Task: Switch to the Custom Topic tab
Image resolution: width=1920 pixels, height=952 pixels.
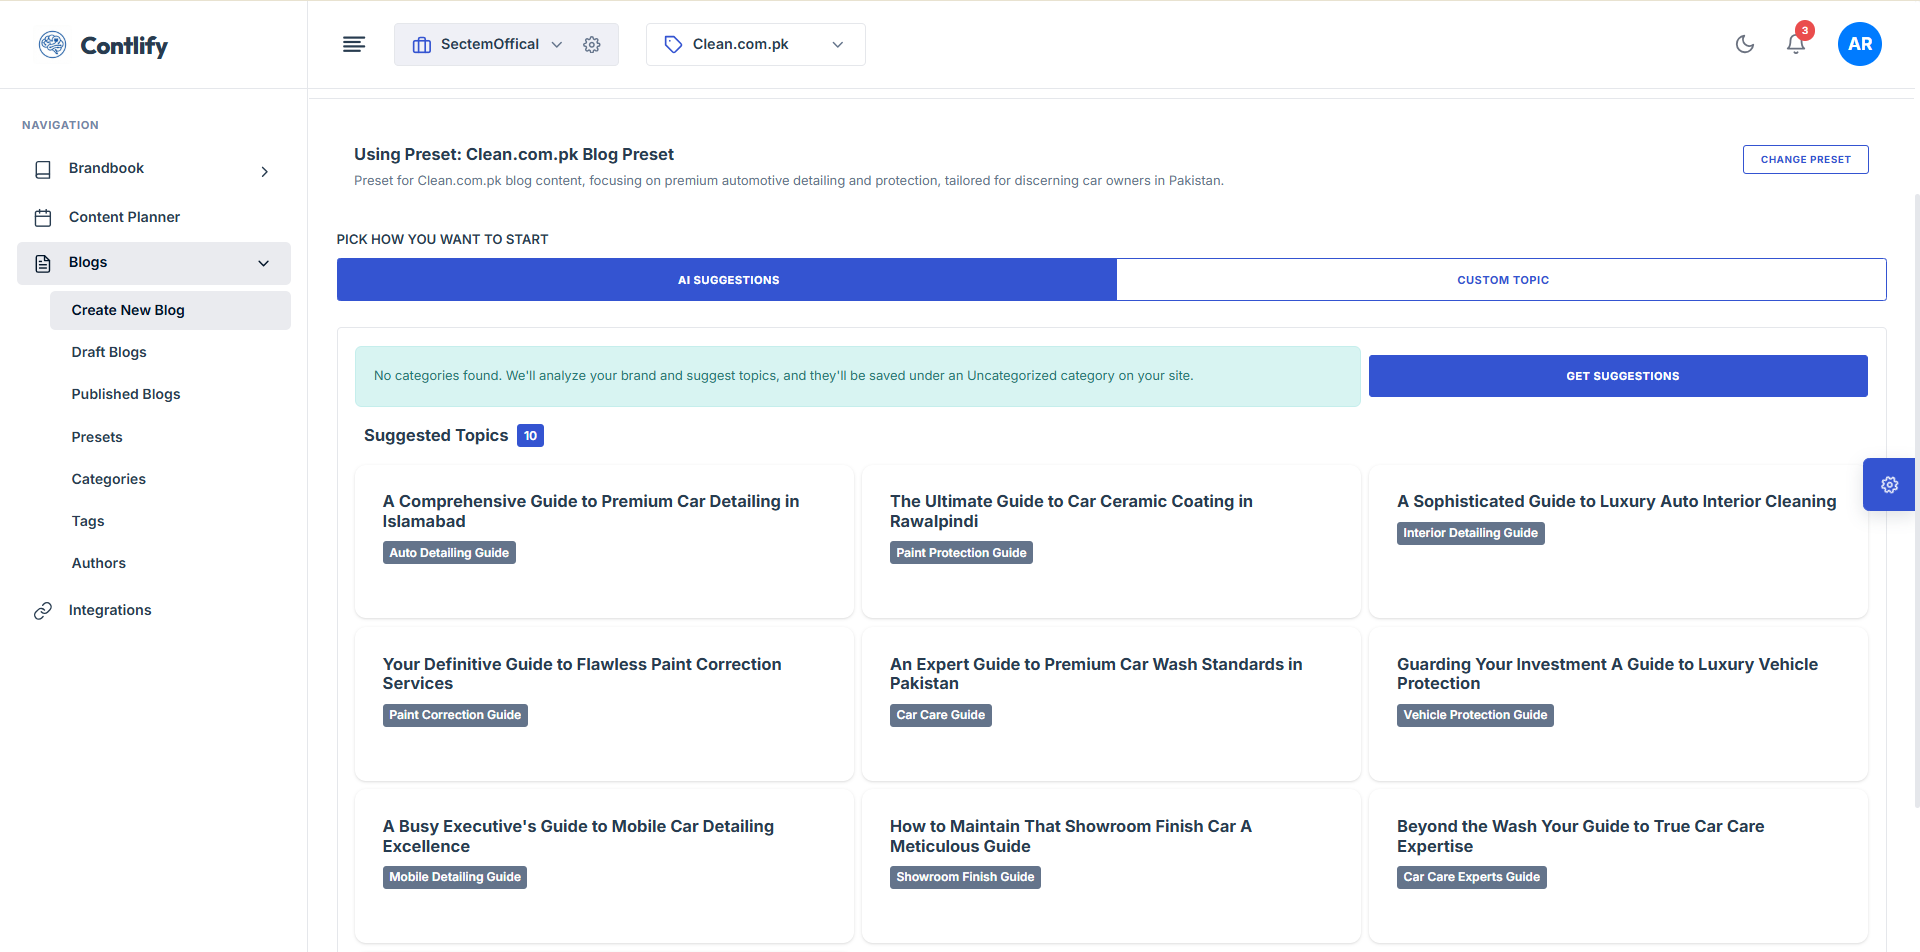Action: (x=1501, y=280)
